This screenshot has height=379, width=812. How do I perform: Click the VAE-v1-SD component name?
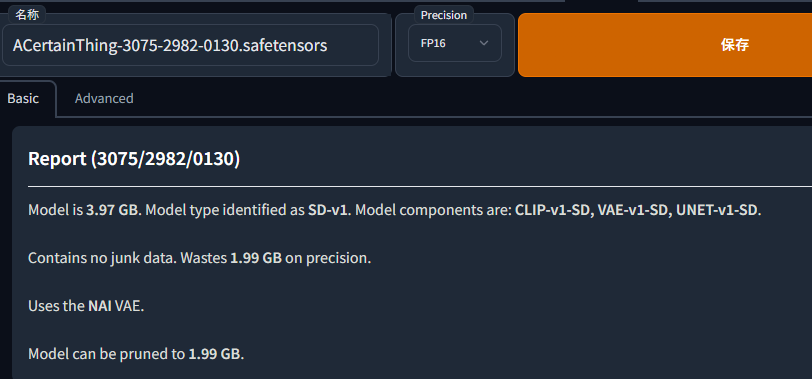tap(634, 210)
